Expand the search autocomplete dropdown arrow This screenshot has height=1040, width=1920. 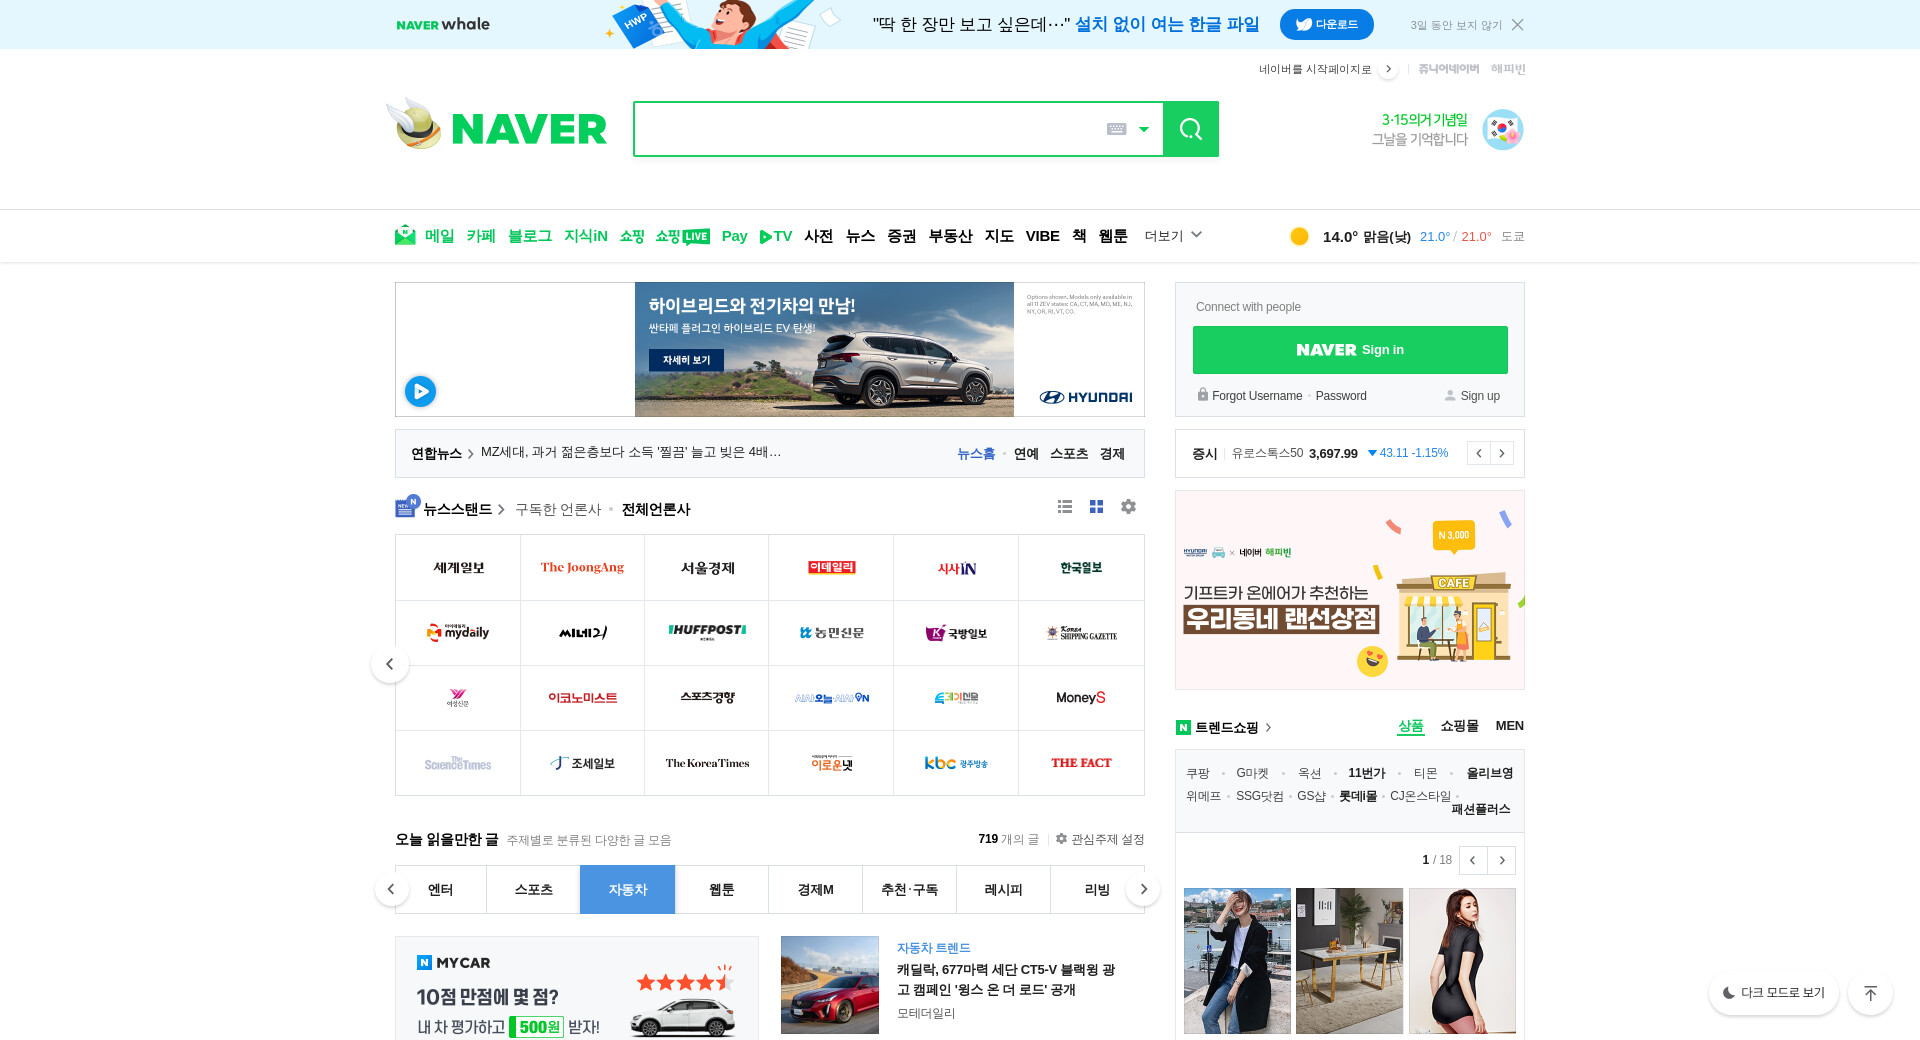(x=1144, y=129)
